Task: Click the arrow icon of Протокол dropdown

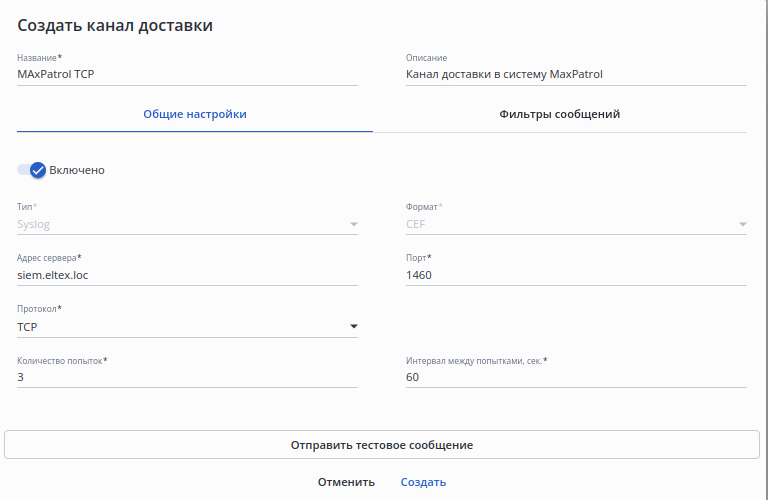Action: [x=353, y=326]
